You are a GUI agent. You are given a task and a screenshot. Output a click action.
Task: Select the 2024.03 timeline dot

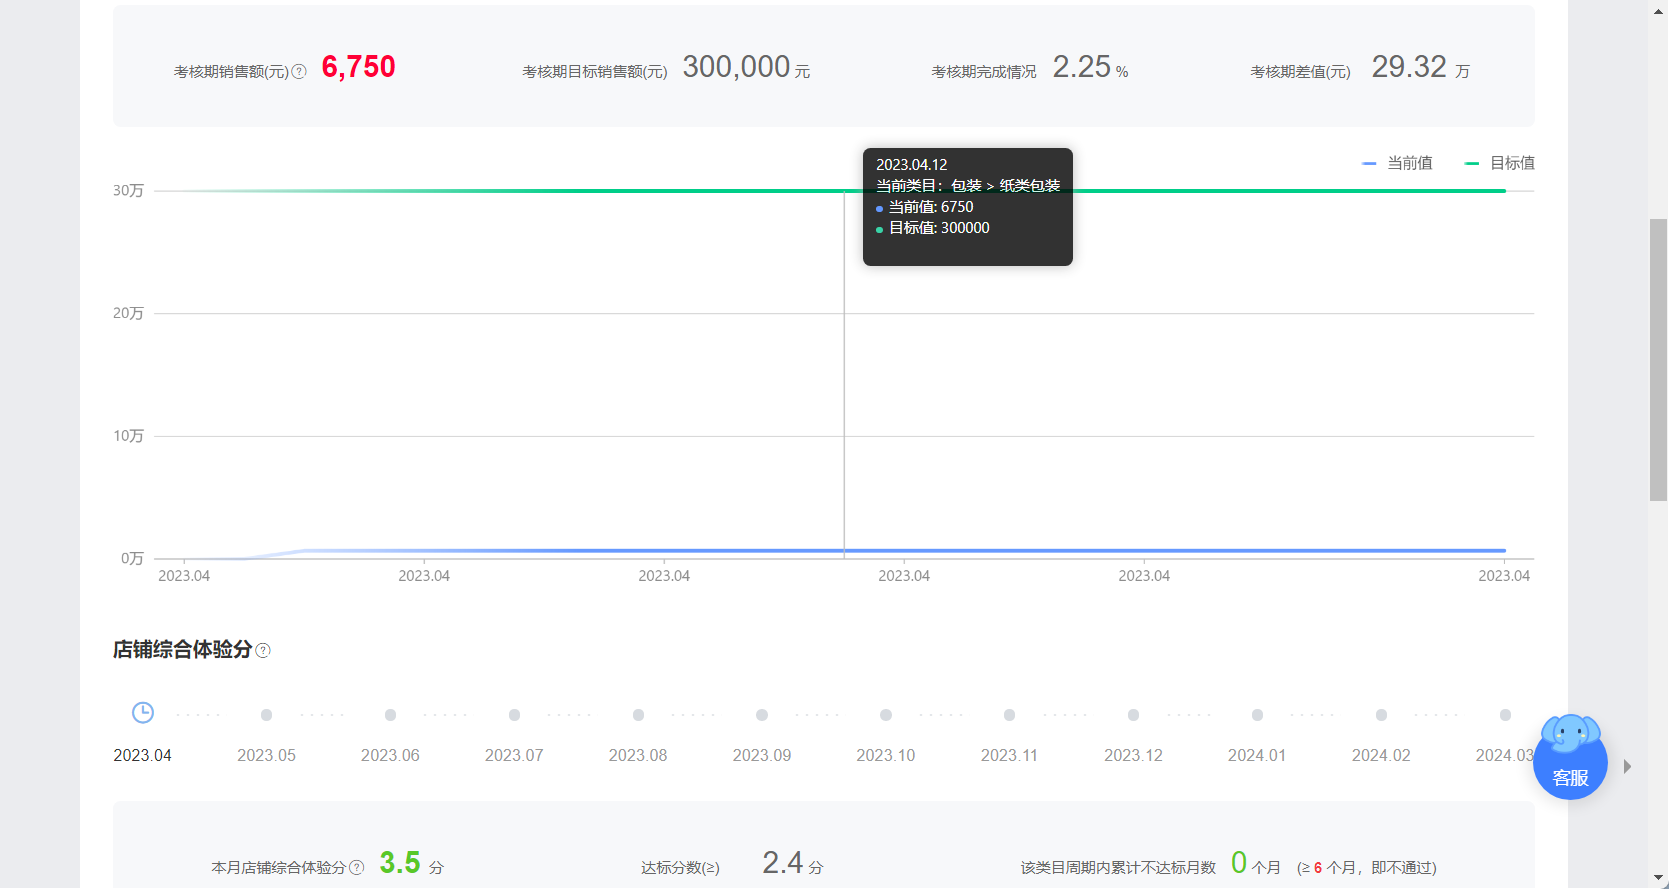point(1505,715)
